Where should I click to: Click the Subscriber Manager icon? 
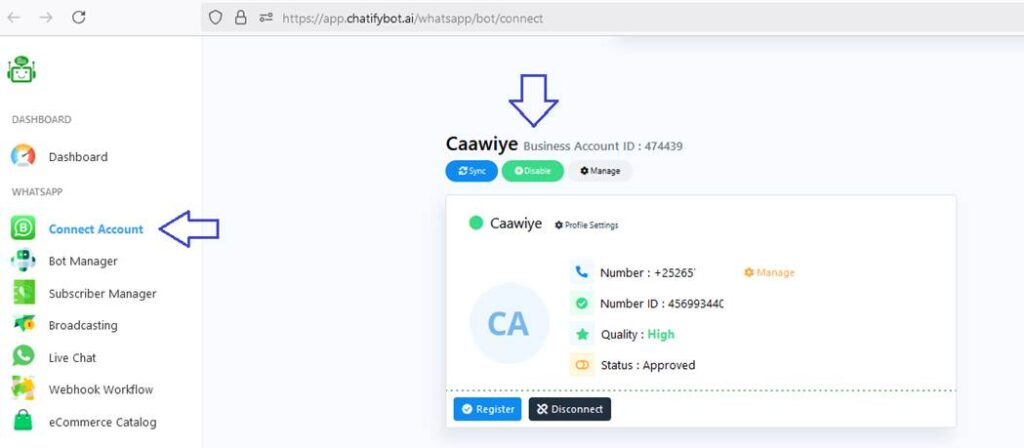point(23,293)
